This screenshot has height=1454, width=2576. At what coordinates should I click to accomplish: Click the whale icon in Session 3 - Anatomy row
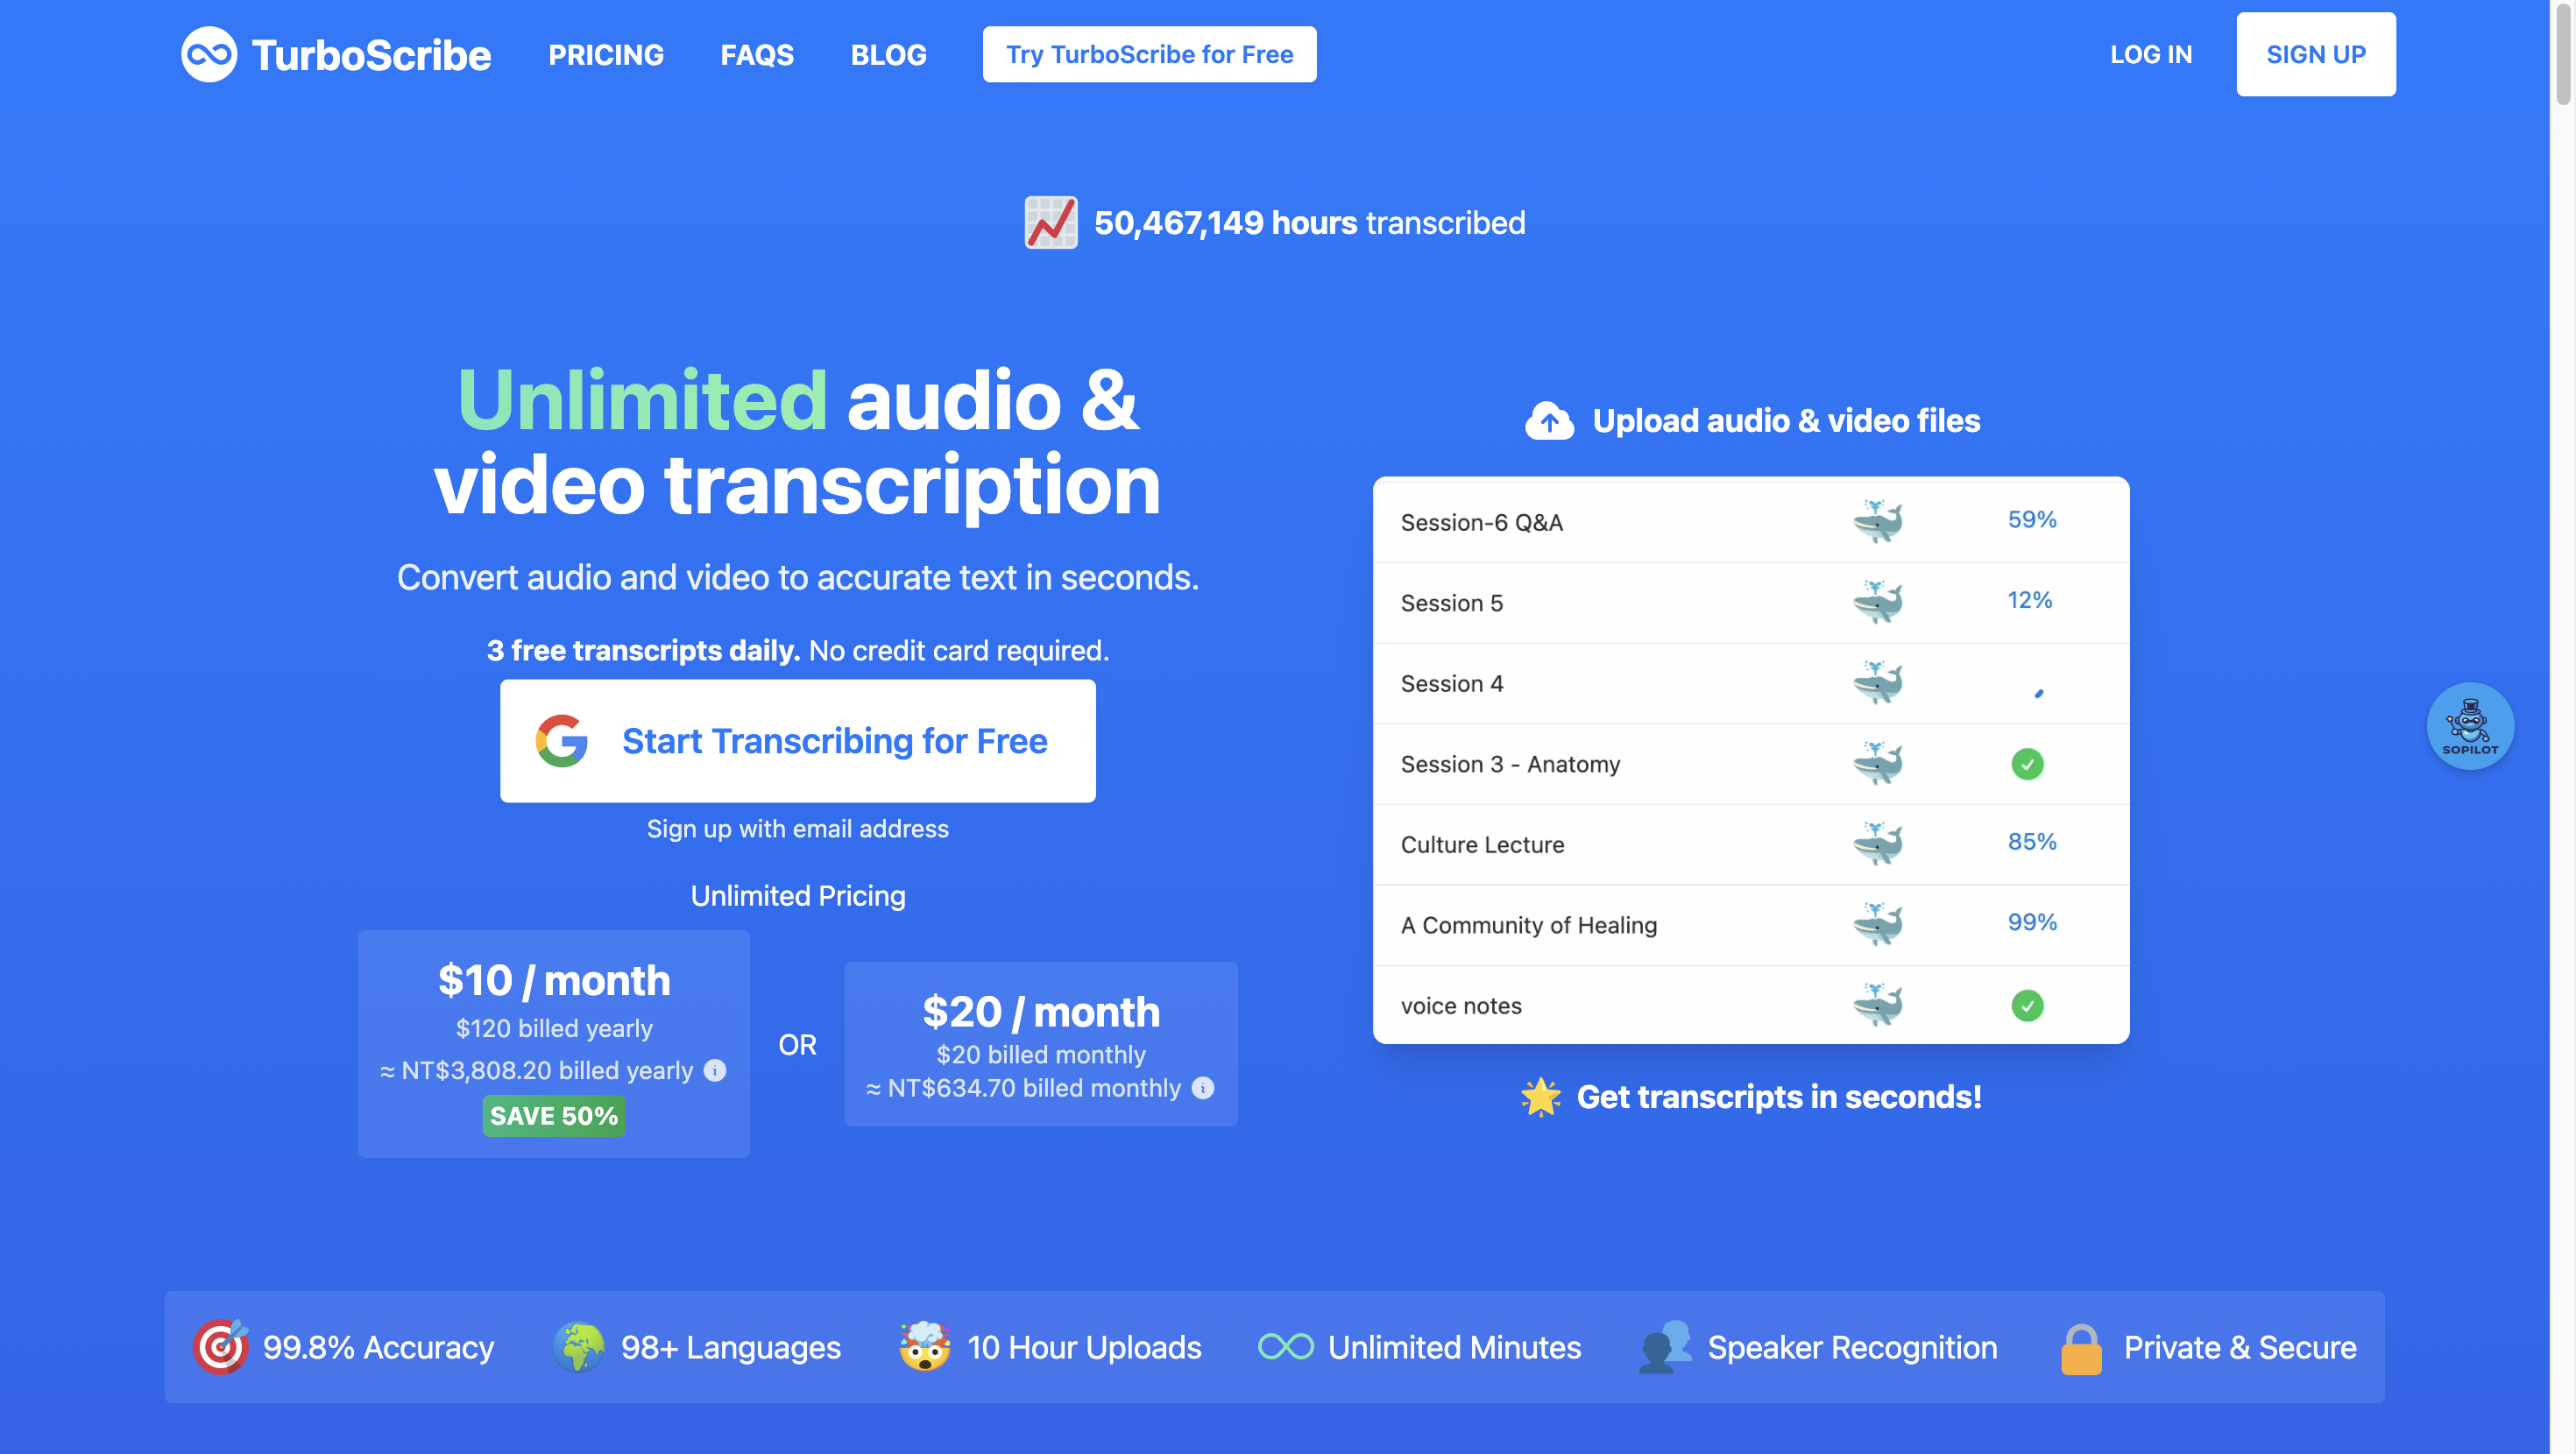coord(1878,764)
